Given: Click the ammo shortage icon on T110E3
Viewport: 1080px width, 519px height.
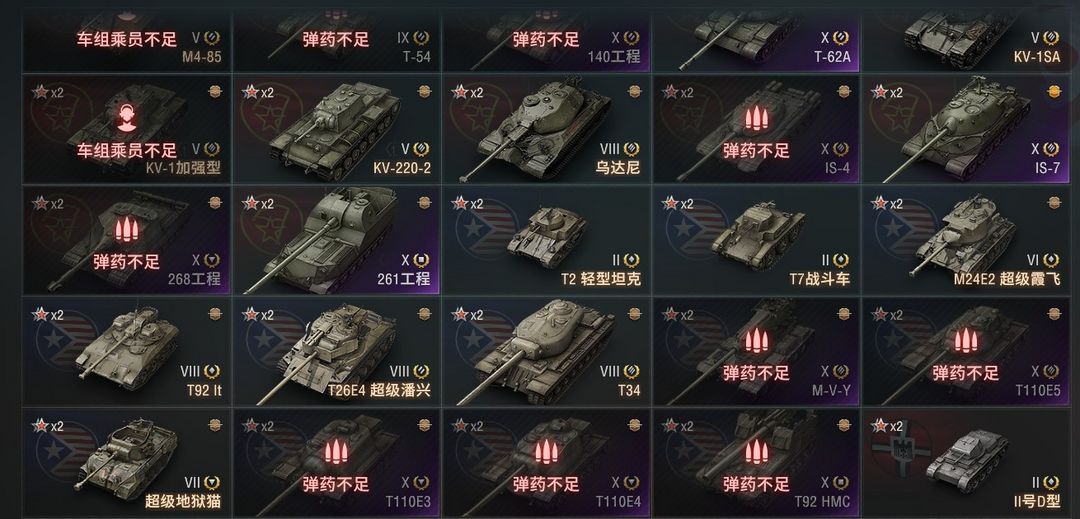Looking at the screenshot, I should [x=336, y=453].
